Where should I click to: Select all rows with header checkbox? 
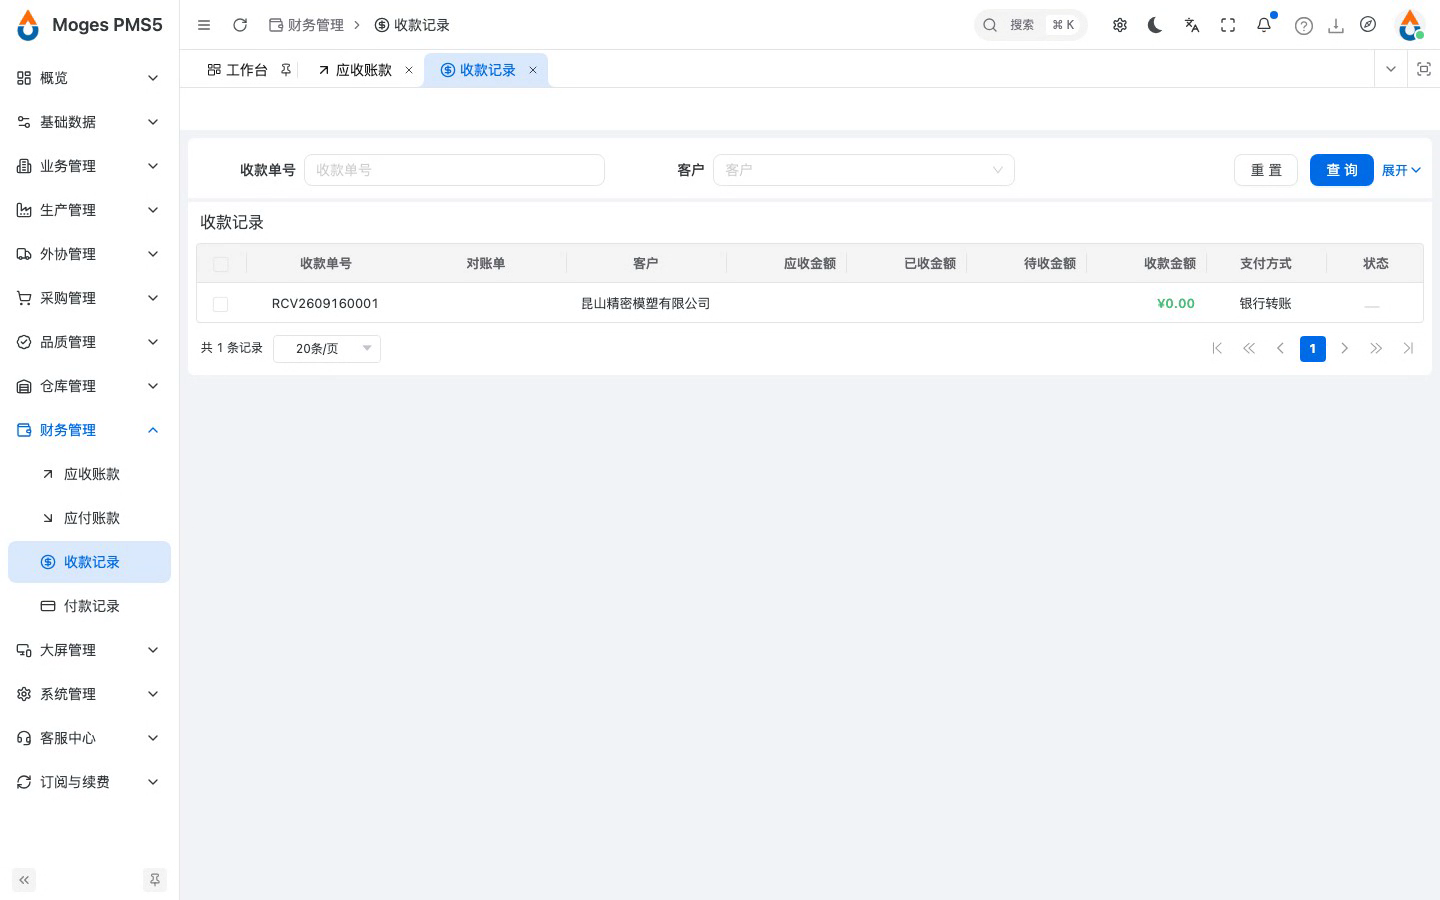pos(221,264)
